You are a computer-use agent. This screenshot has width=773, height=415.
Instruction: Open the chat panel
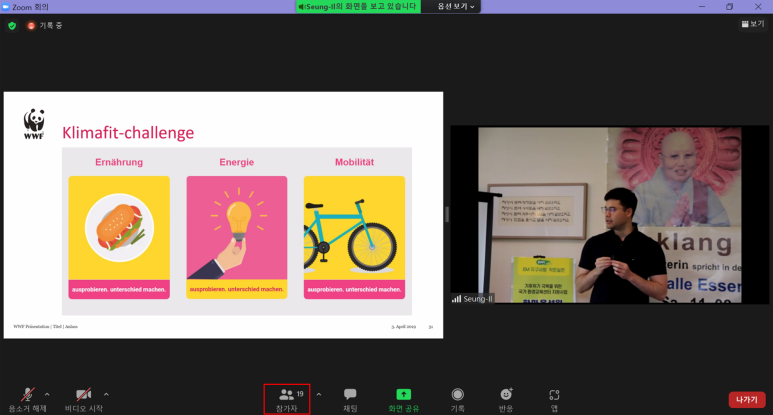350,400
